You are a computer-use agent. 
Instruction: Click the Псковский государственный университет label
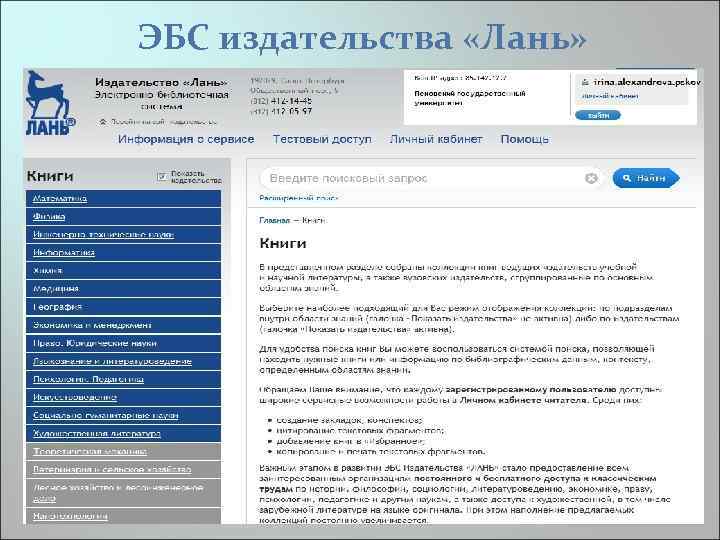pyautogui.click(x=470, y=98)
